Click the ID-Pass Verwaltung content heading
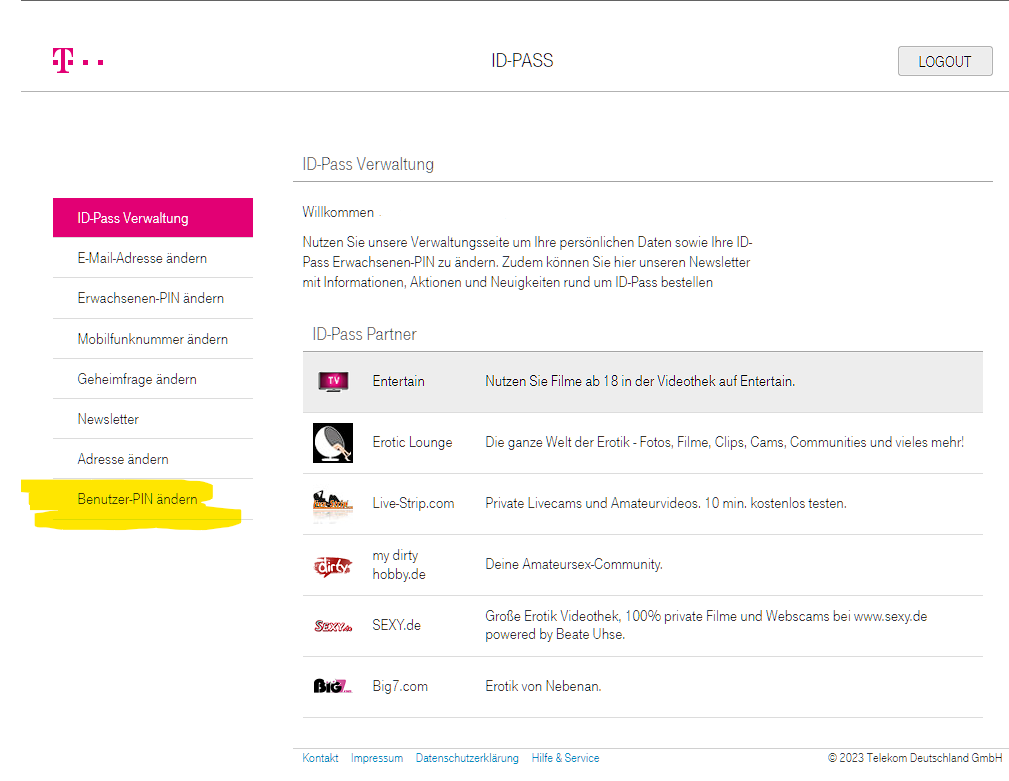This screenshot has height=781, width=1009. pos(368,164)
